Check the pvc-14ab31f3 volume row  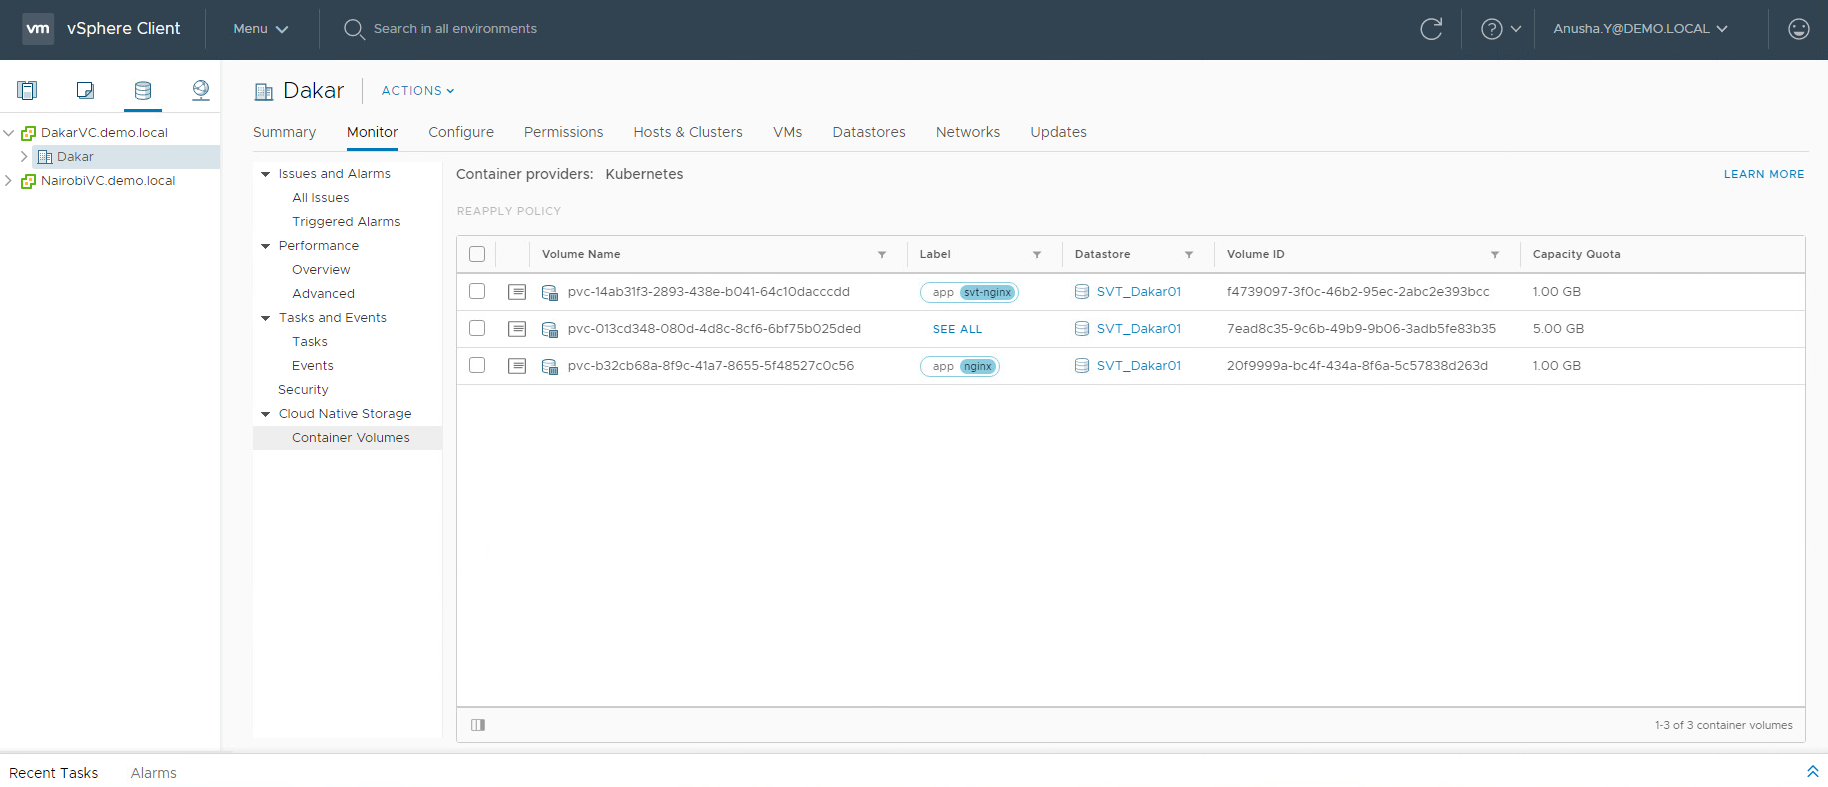[477, 291]
